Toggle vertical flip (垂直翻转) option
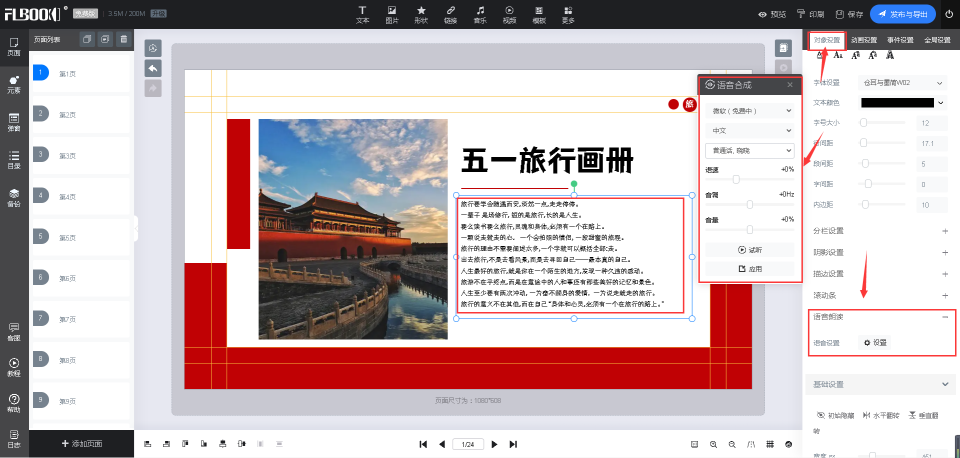The image size is (960, 458). [x=924, y=415]
